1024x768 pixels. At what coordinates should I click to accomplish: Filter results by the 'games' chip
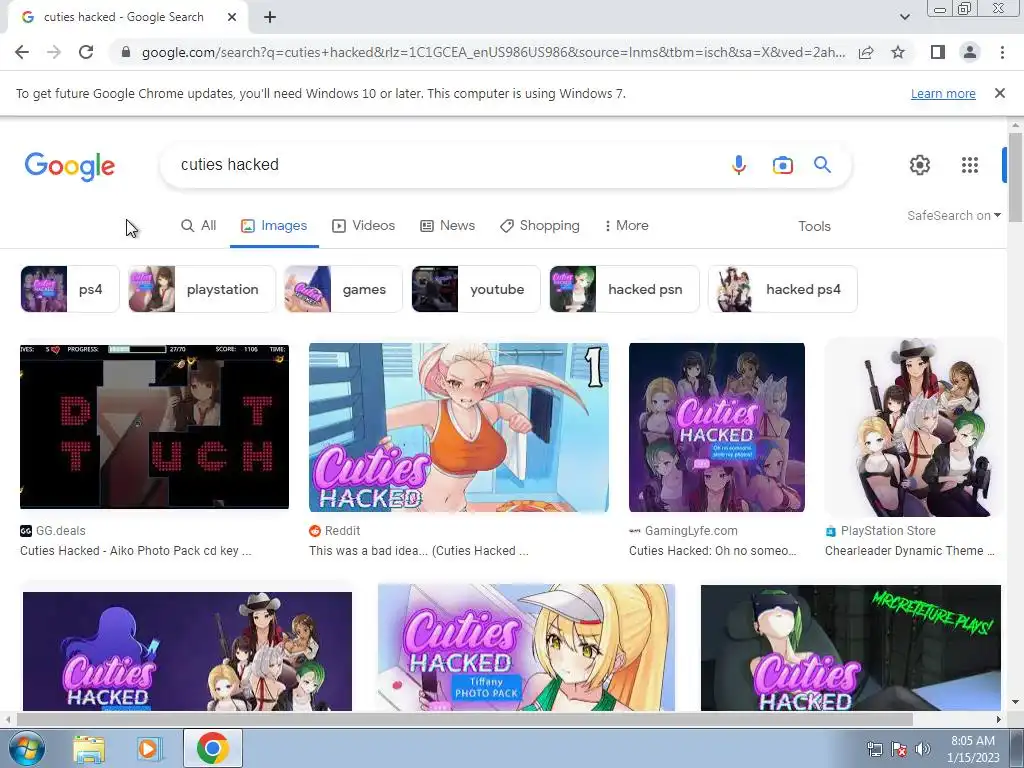[344, 289]
